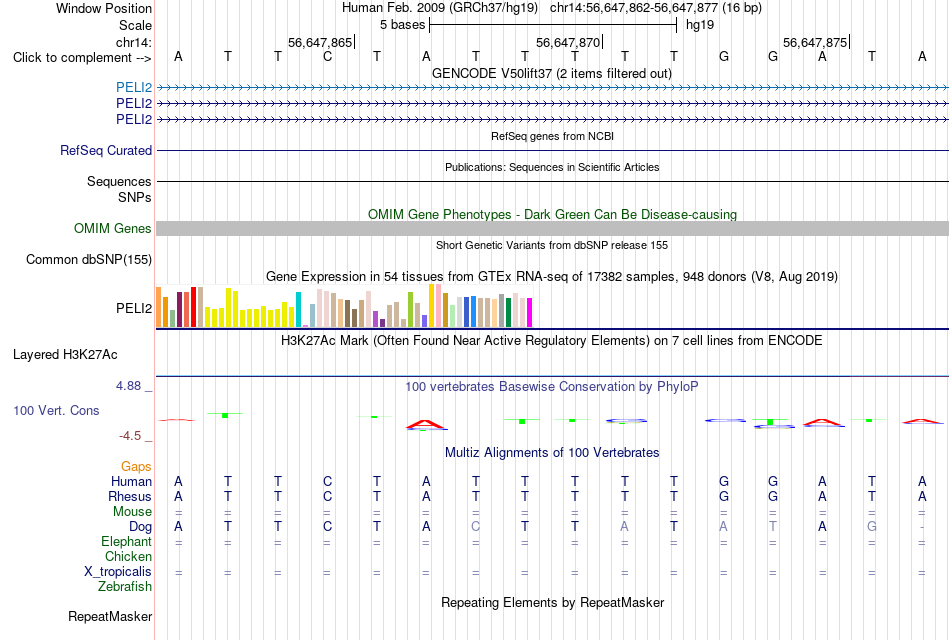
Task: Open the GTEx Gene Expression in 54 tissues title
Action: pos(552,277)
